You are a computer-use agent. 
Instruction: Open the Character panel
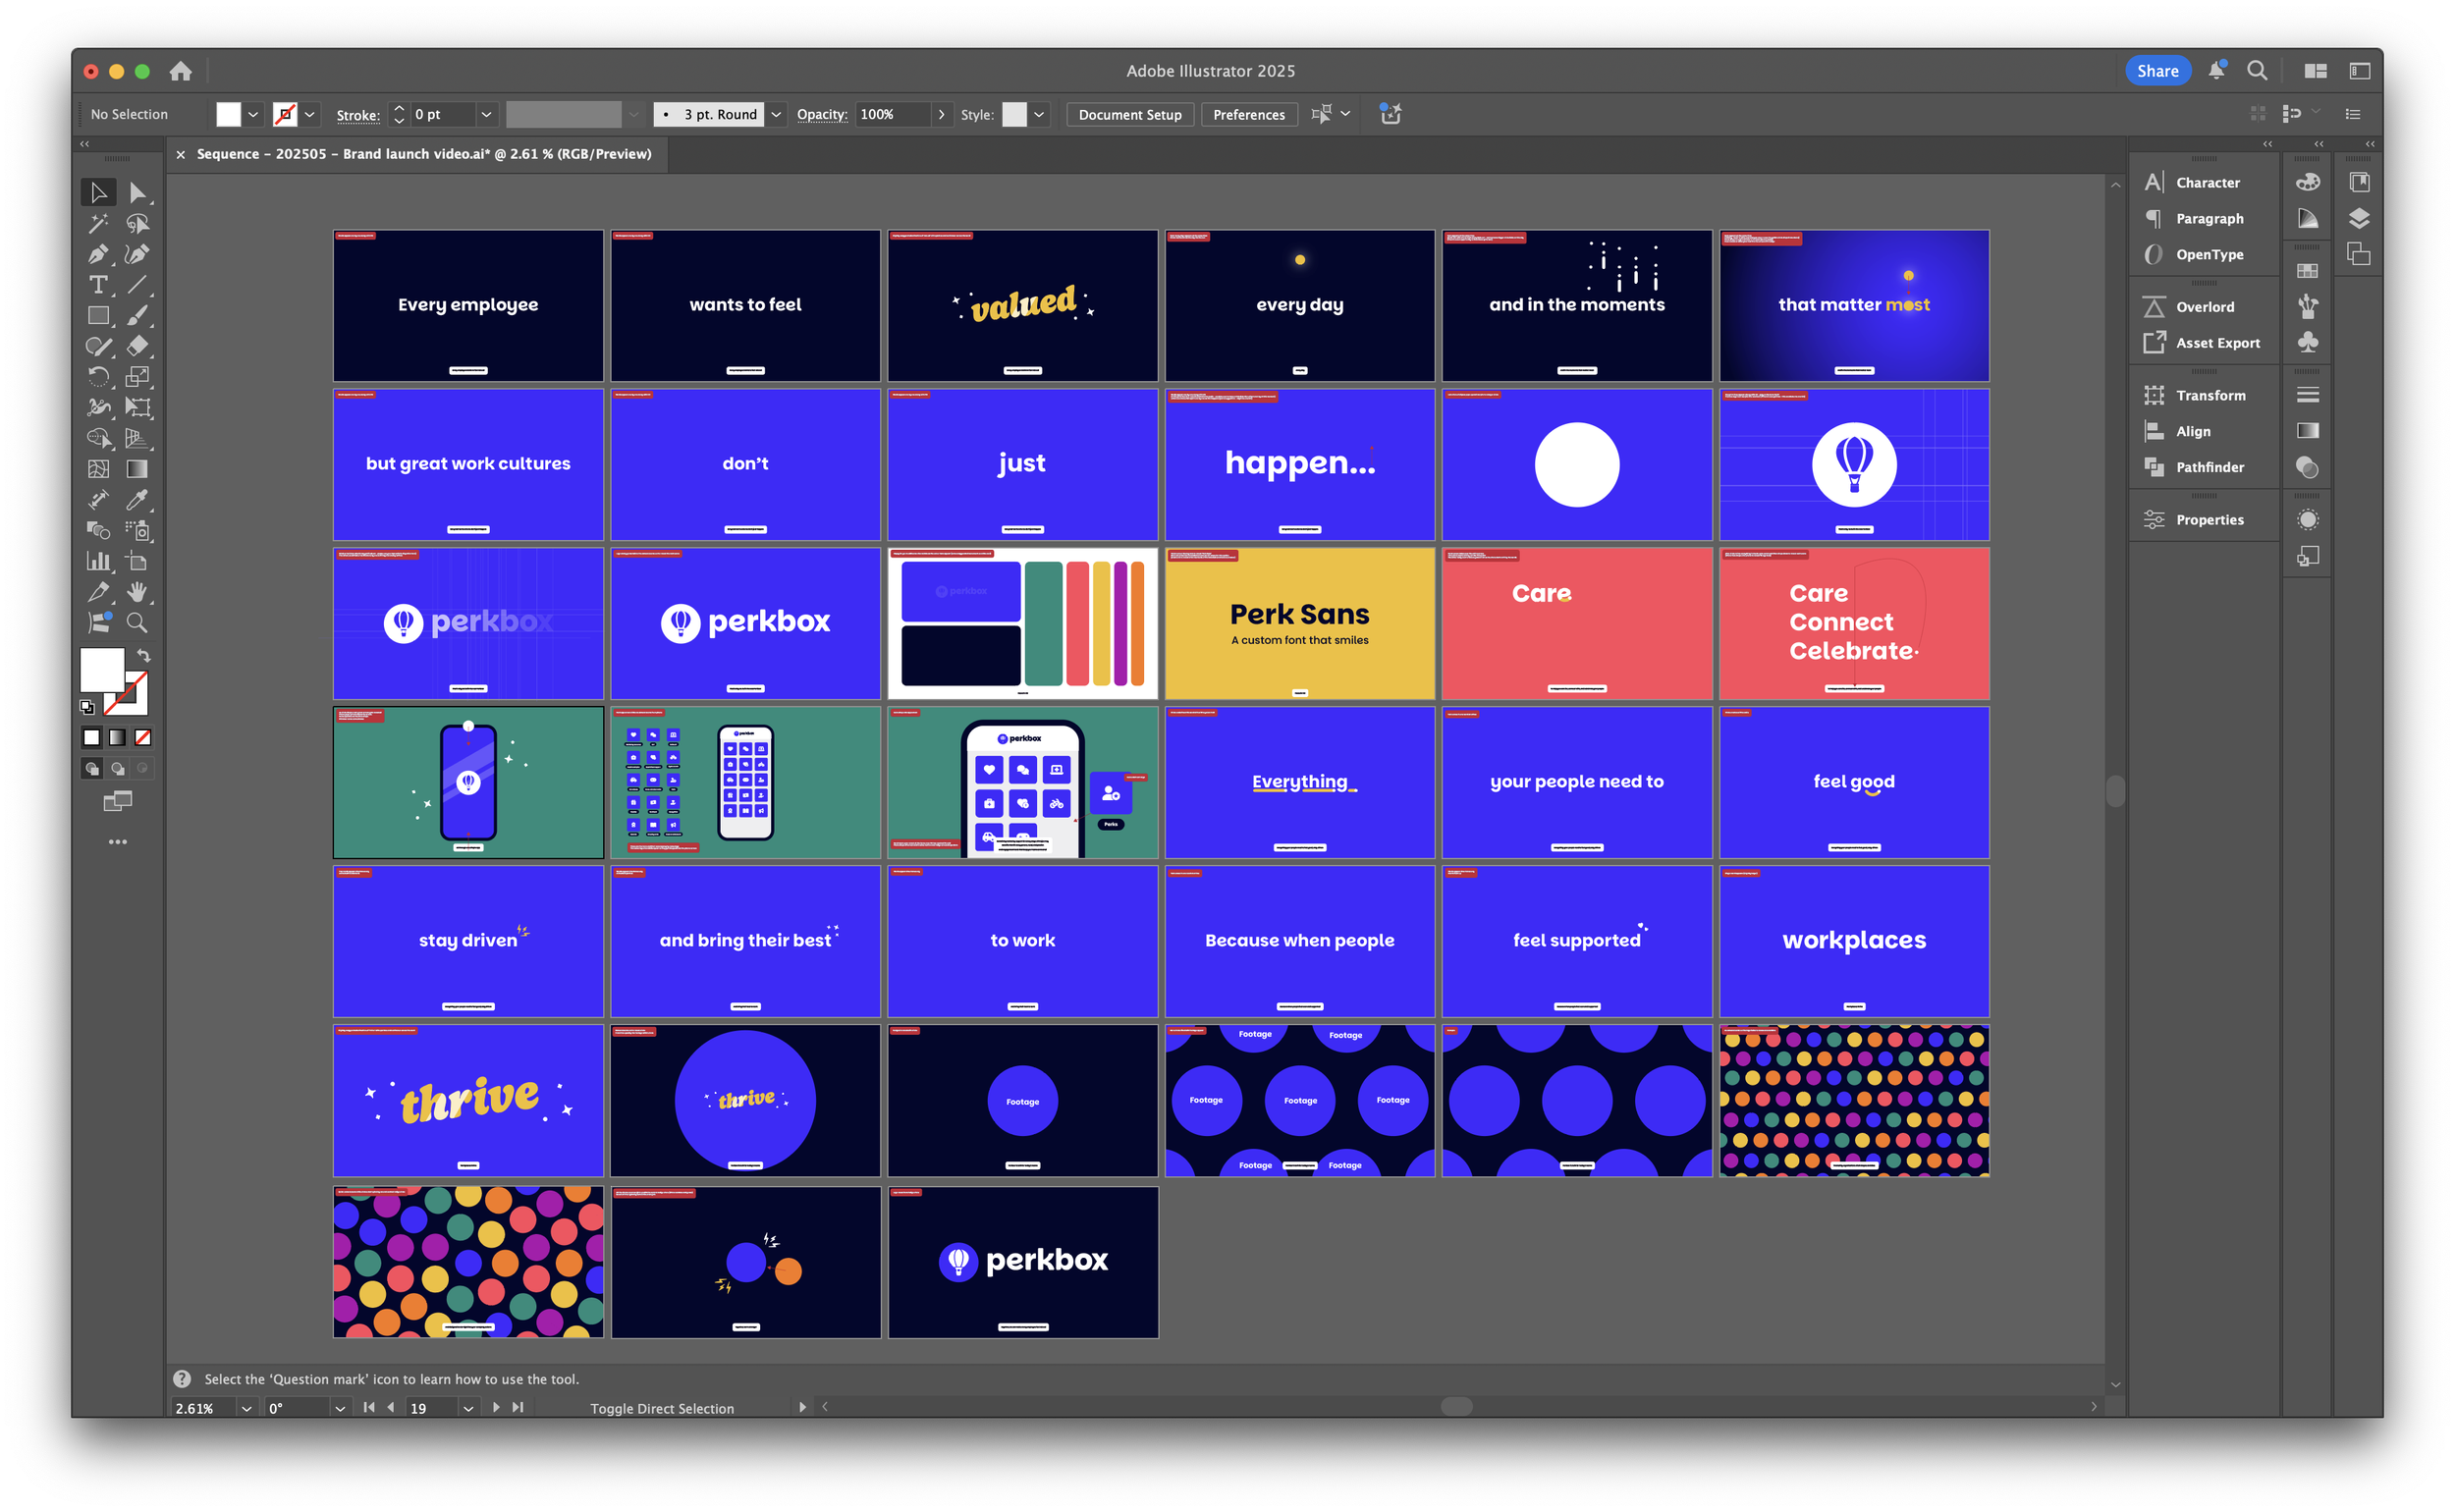[x=2207, y=183]
